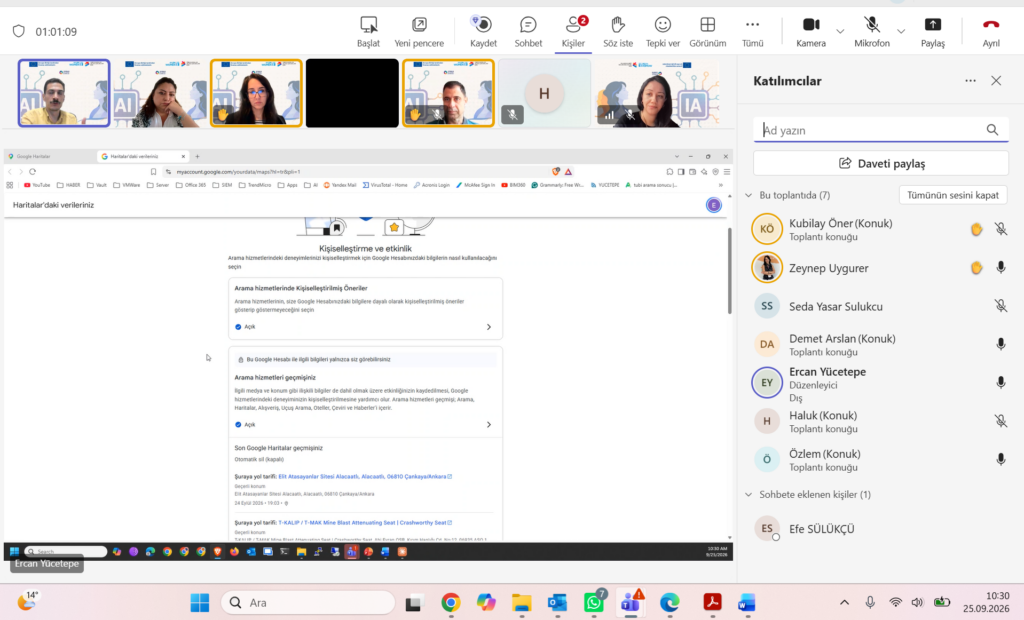Open File Explorer from the taskbar

click(x=521, y=602)
